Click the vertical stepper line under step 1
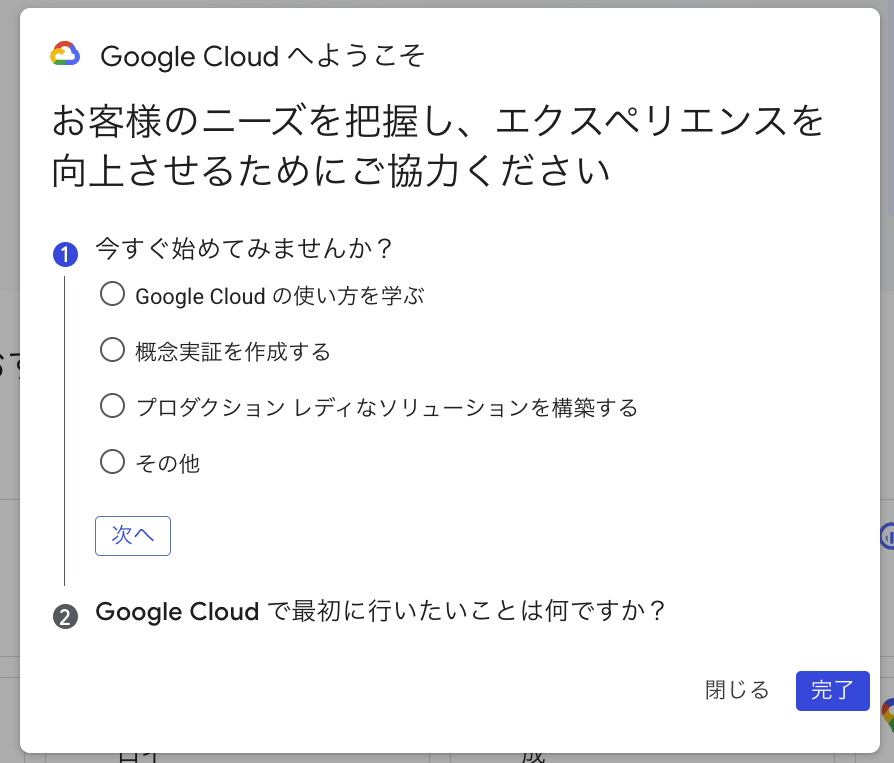Image resolution: width=894 pixels, height=763 pixels. click(65, 430)
